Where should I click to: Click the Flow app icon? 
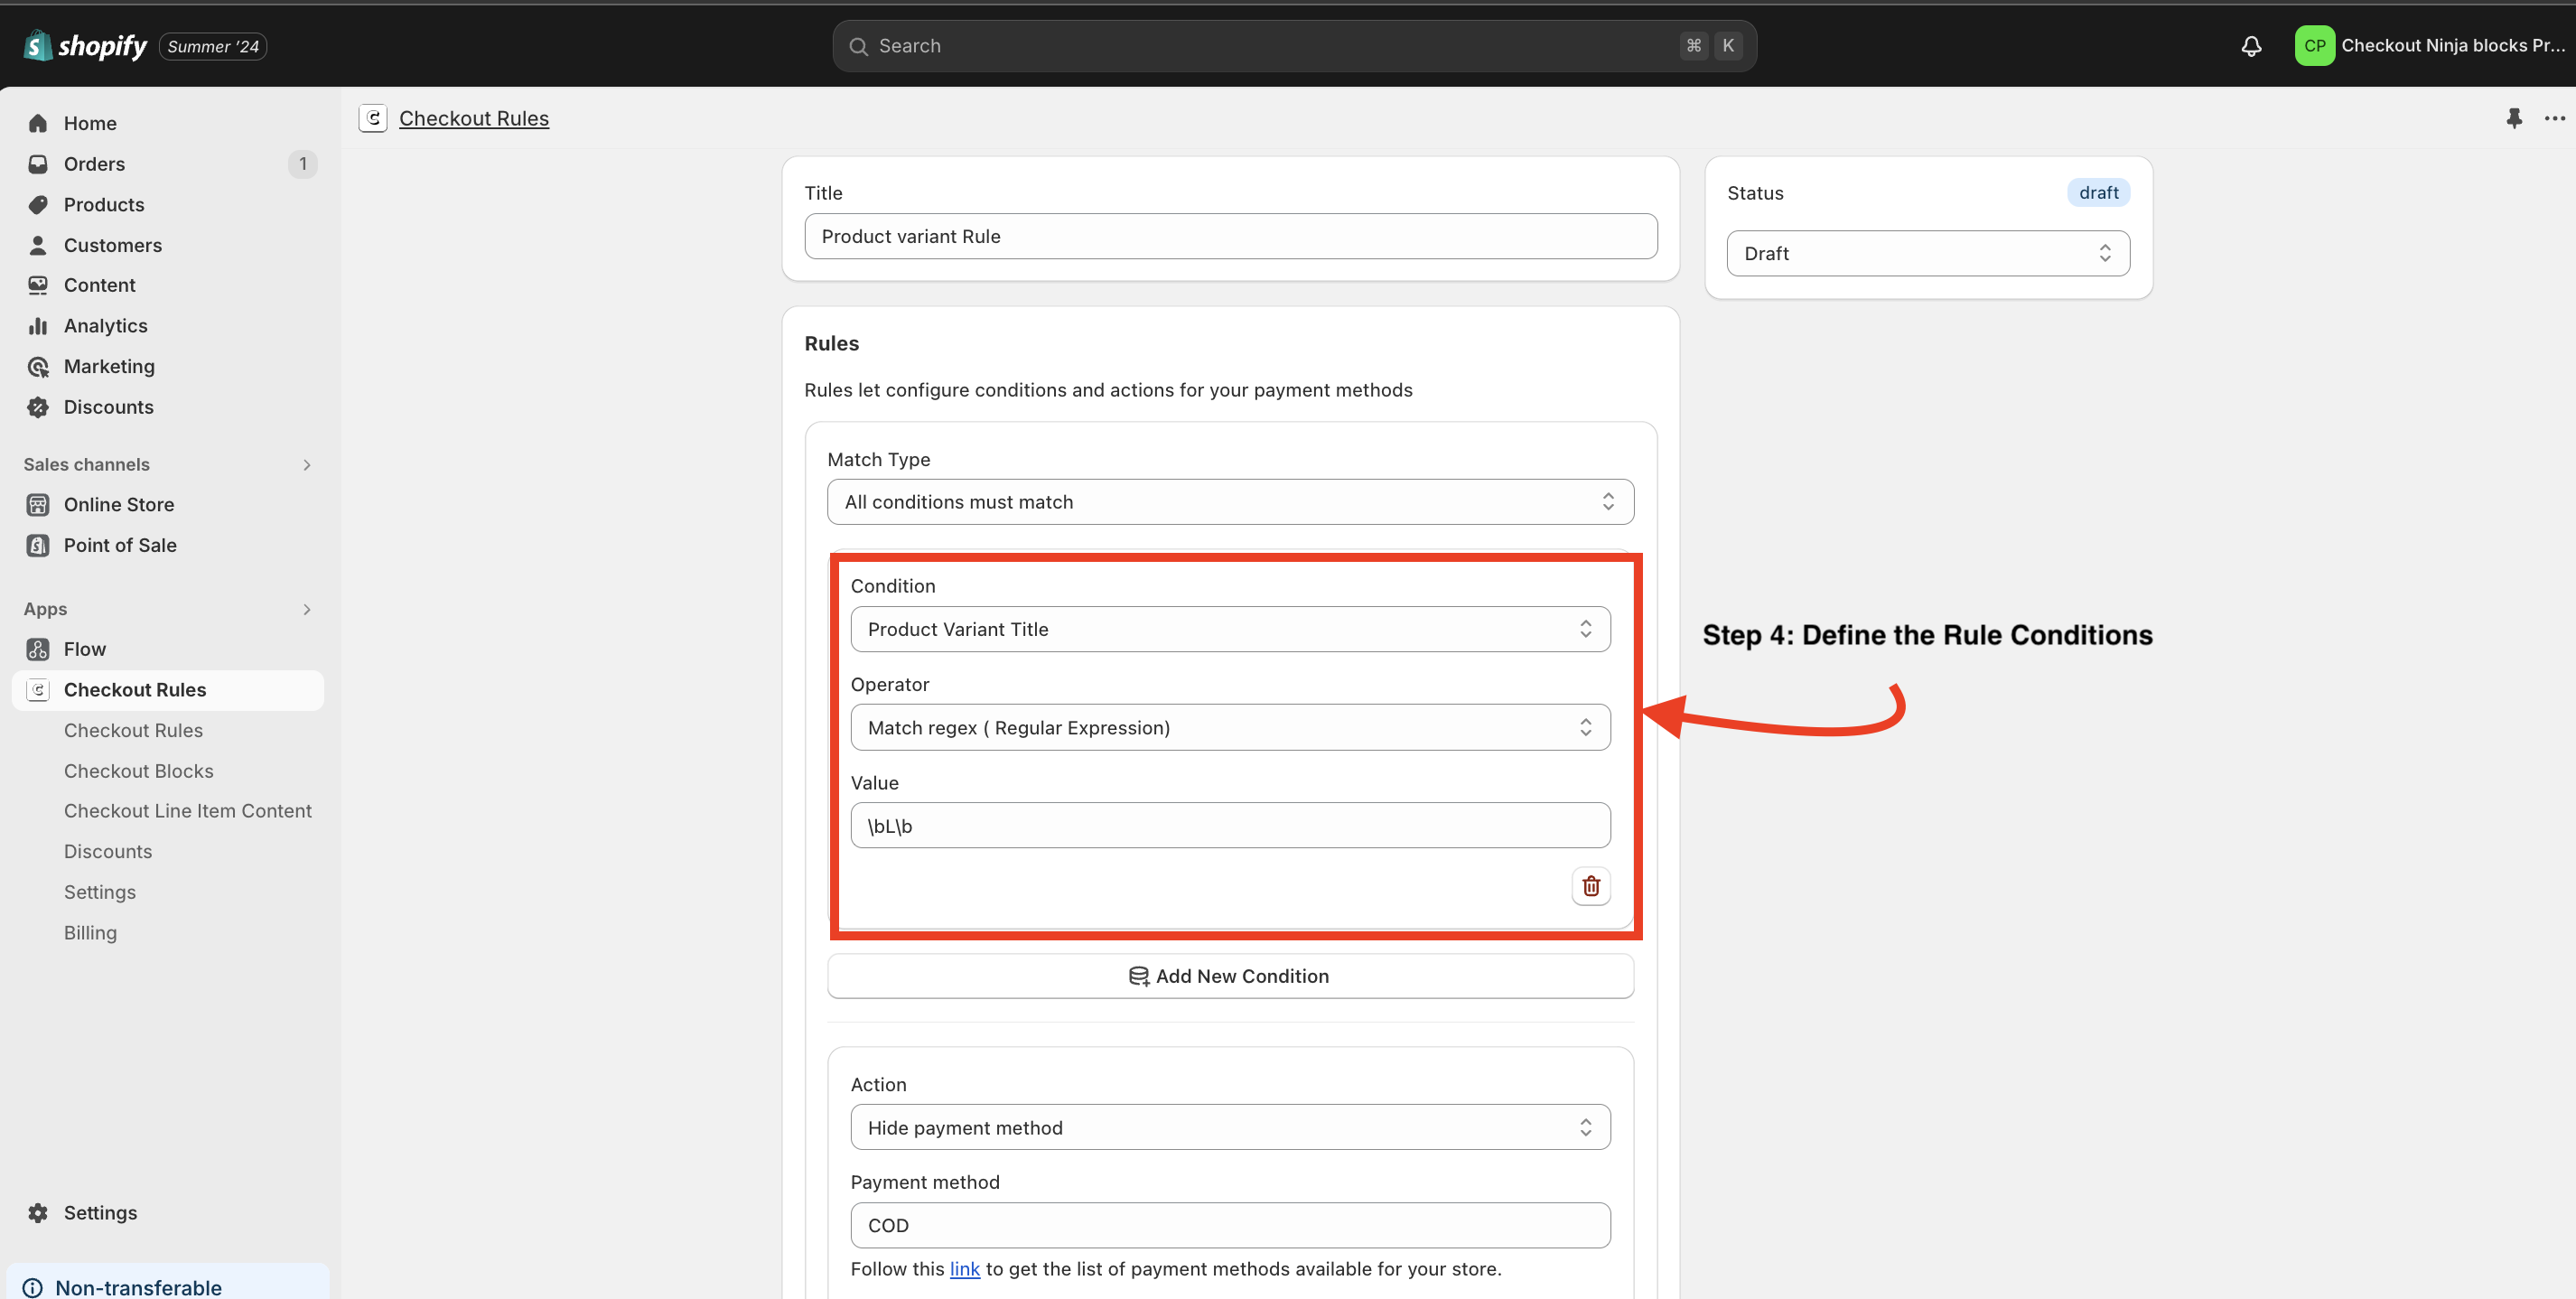[x=38, y=649]
